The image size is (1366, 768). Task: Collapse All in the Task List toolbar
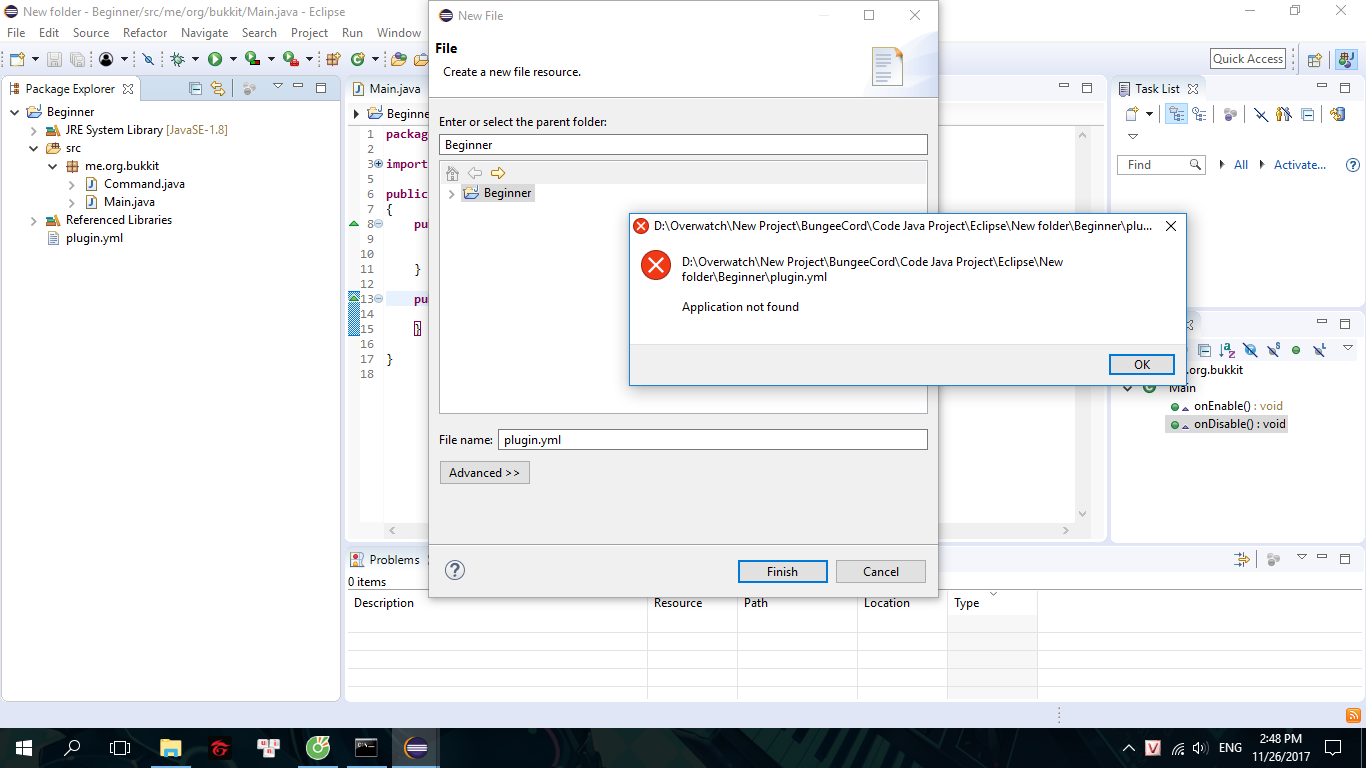(1307, 114)
